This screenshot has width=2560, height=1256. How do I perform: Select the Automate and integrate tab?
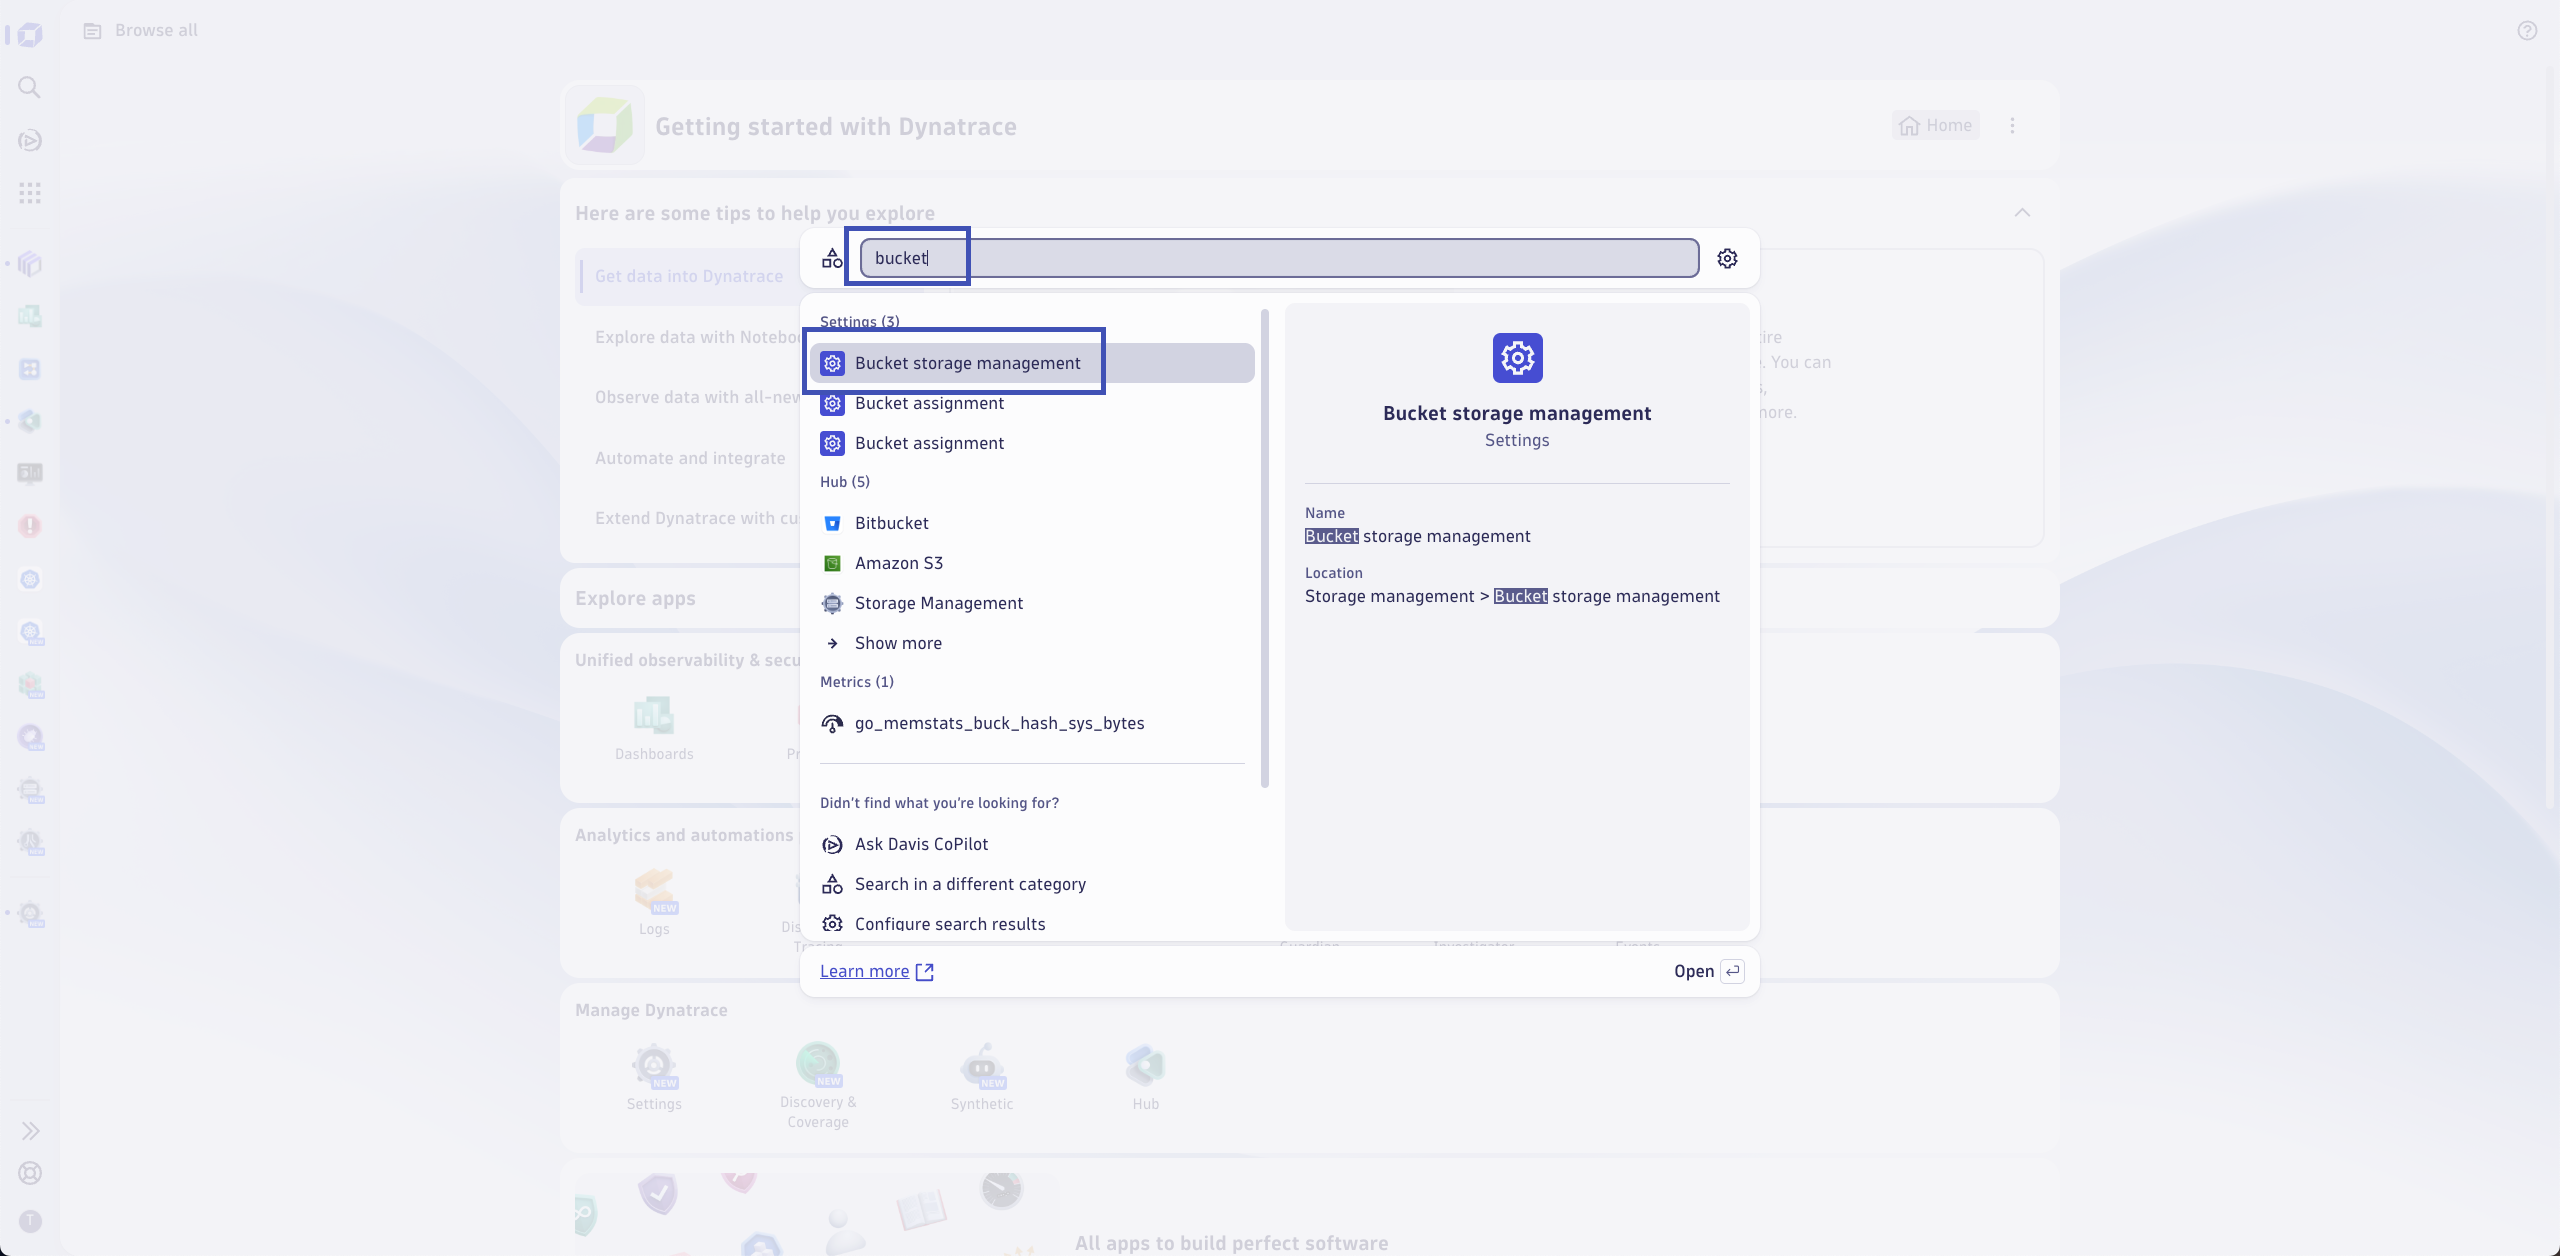point(690,458)
